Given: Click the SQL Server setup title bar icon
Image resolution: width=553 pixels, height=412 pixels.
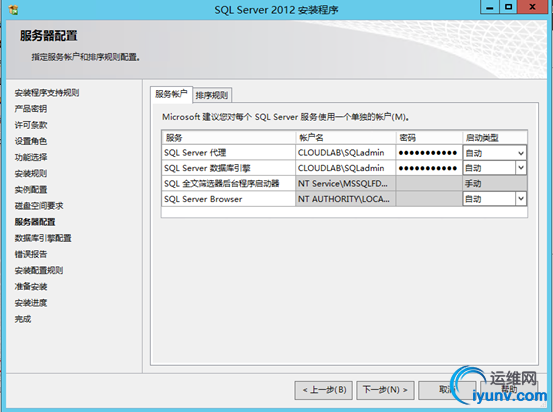Looking at the screenshot, I should tap(13, 10).
